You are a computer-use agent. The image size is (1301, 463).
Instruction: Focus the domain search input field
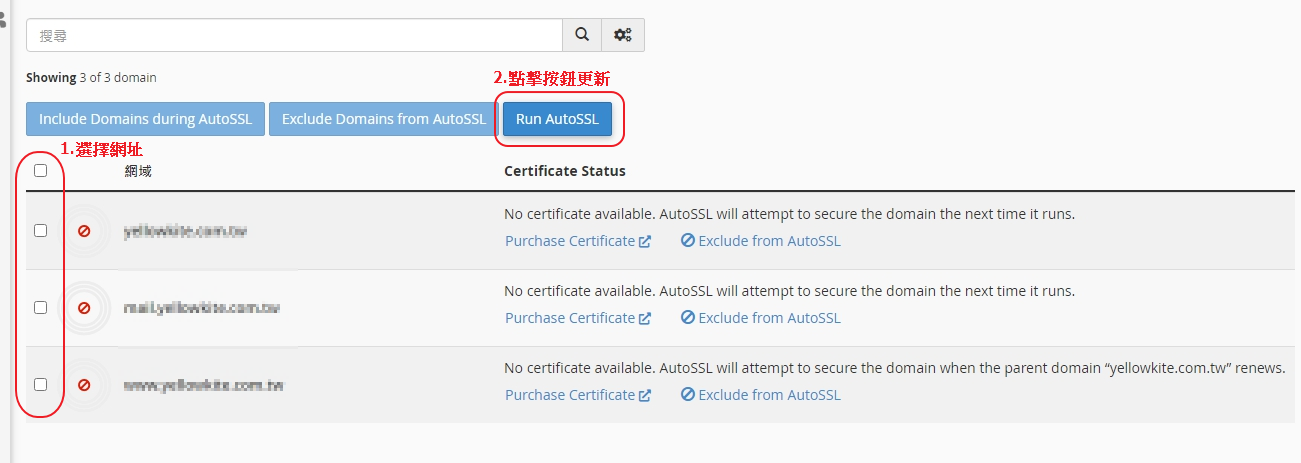294,35
